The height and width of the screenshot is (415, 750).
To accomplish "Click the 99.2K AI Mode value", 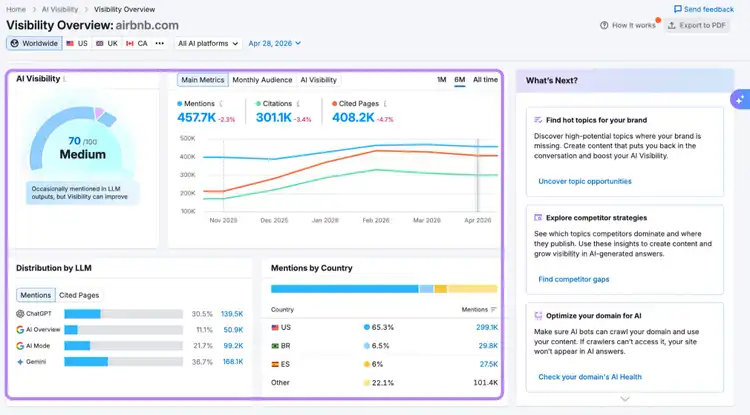I will [x=233, y=346].
